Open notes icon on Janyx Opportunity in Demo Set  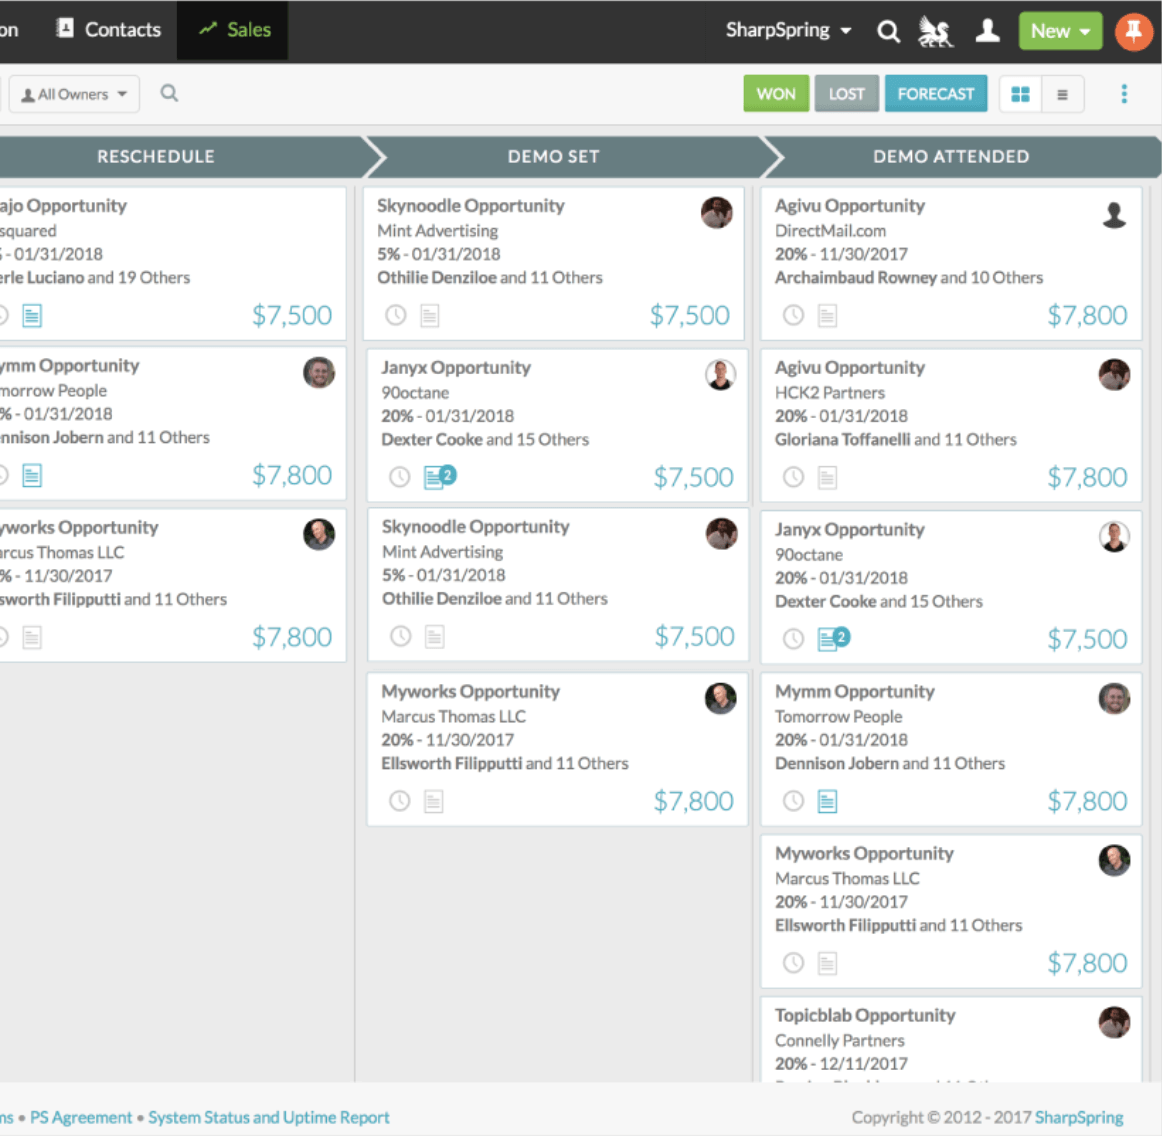(439, 476)
